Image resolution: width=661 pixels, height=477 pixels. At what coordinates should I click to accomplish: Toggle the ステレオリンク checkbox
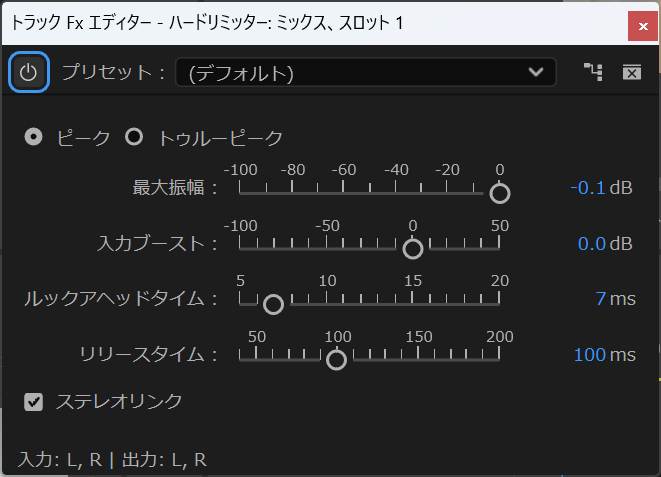coord(34,401)
